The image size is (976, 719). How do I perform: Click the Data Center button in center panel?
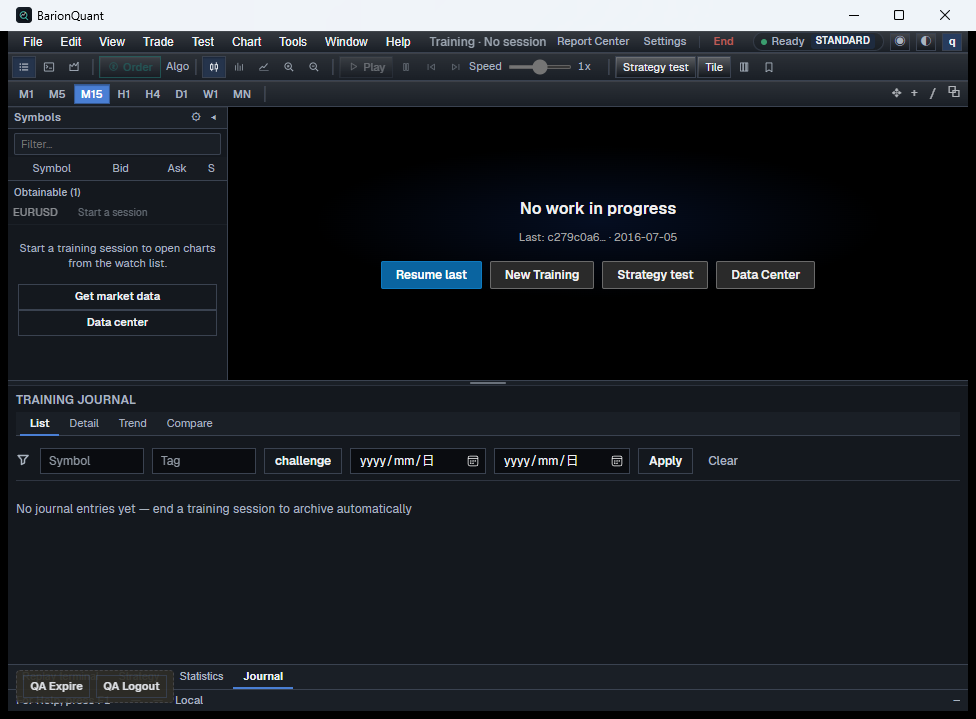coord(766,275)
